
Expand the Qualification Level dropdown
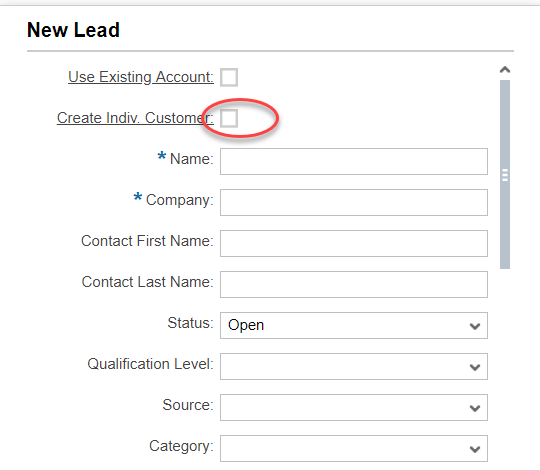(354, 366)
